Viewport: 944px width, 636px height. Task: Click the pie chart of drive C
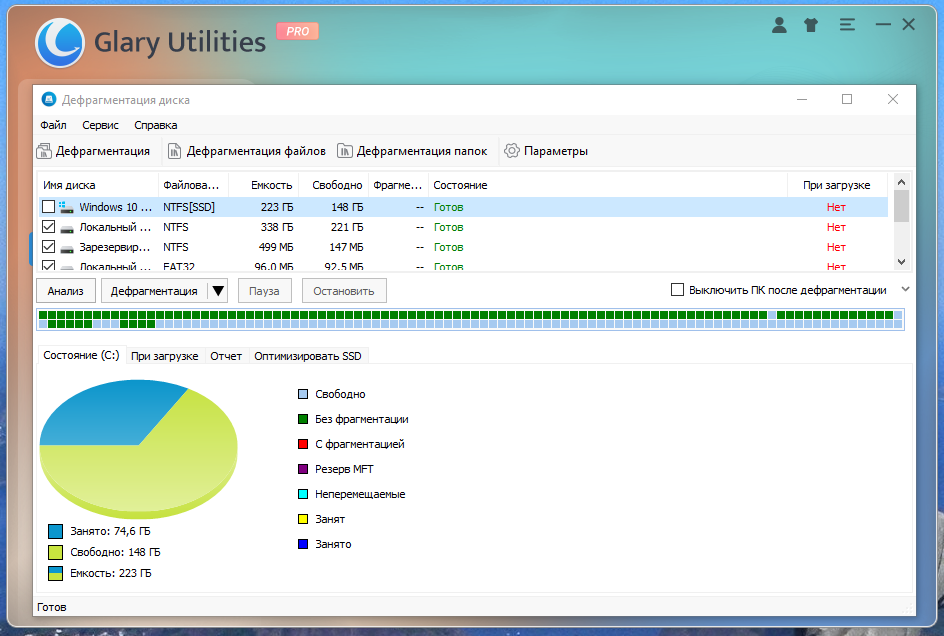coord(138,449)
